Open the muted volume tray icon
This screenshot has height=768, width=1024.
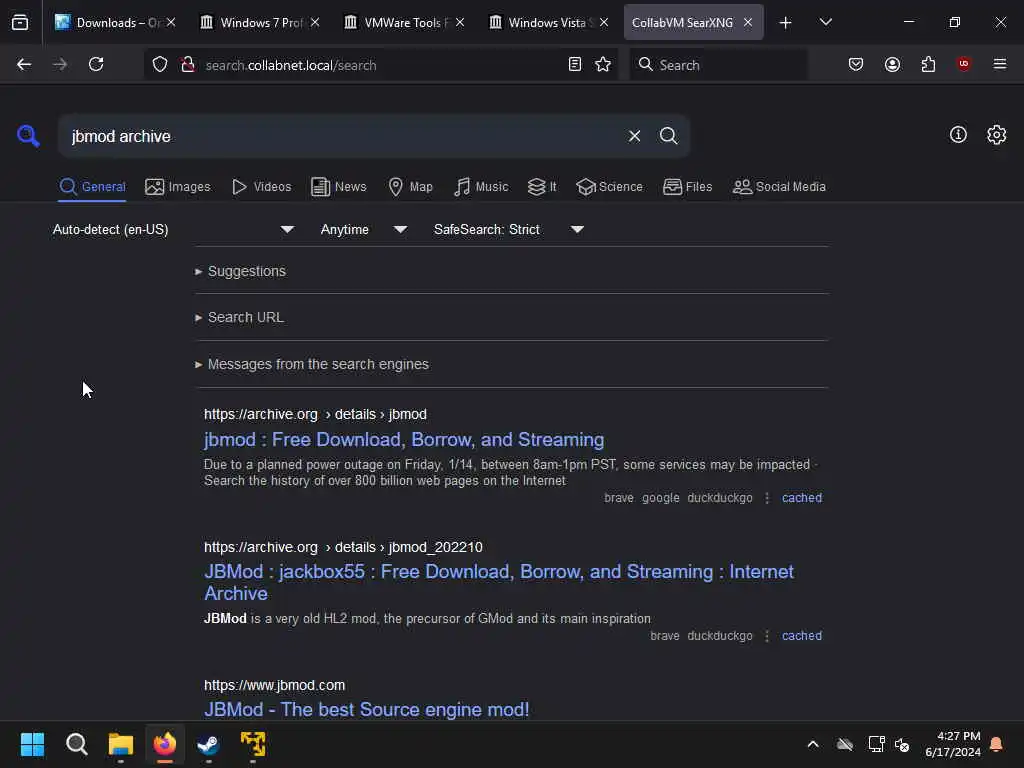902,744
